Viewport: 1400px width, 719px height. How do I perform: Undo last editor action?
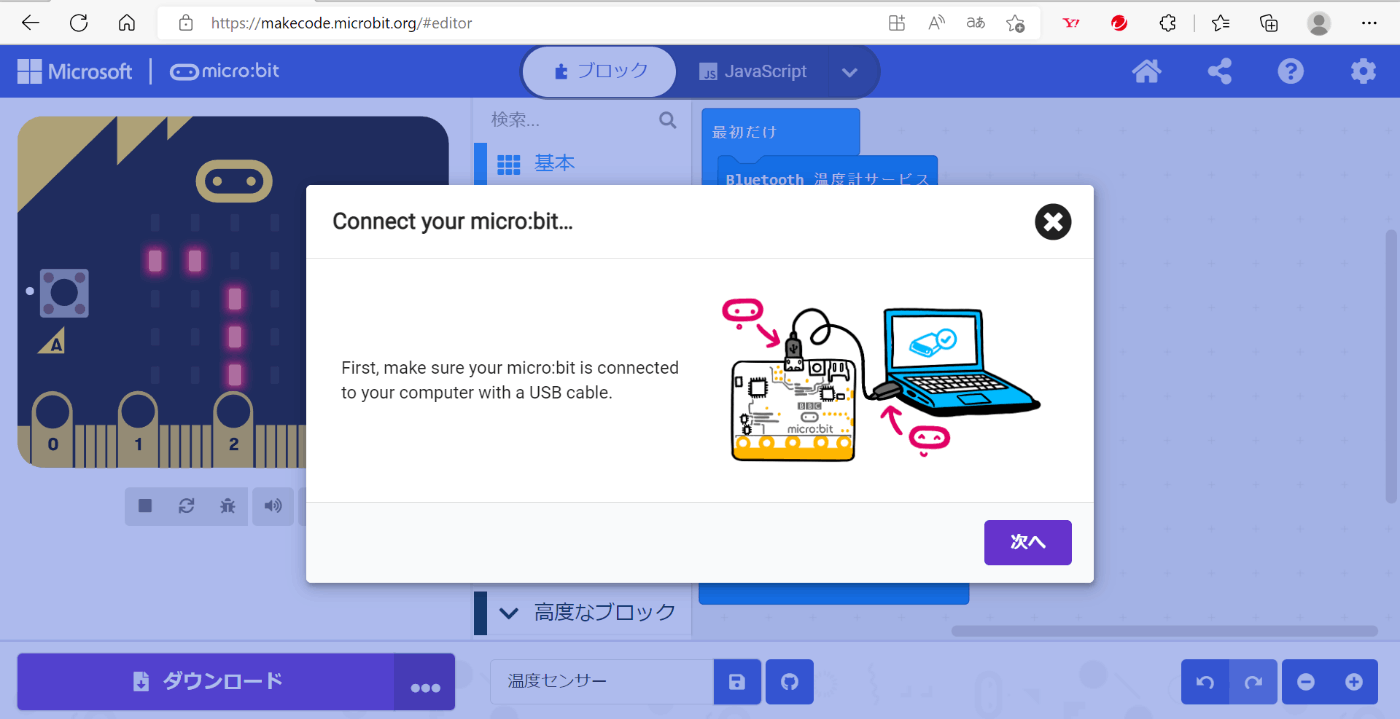[1205, 682]
